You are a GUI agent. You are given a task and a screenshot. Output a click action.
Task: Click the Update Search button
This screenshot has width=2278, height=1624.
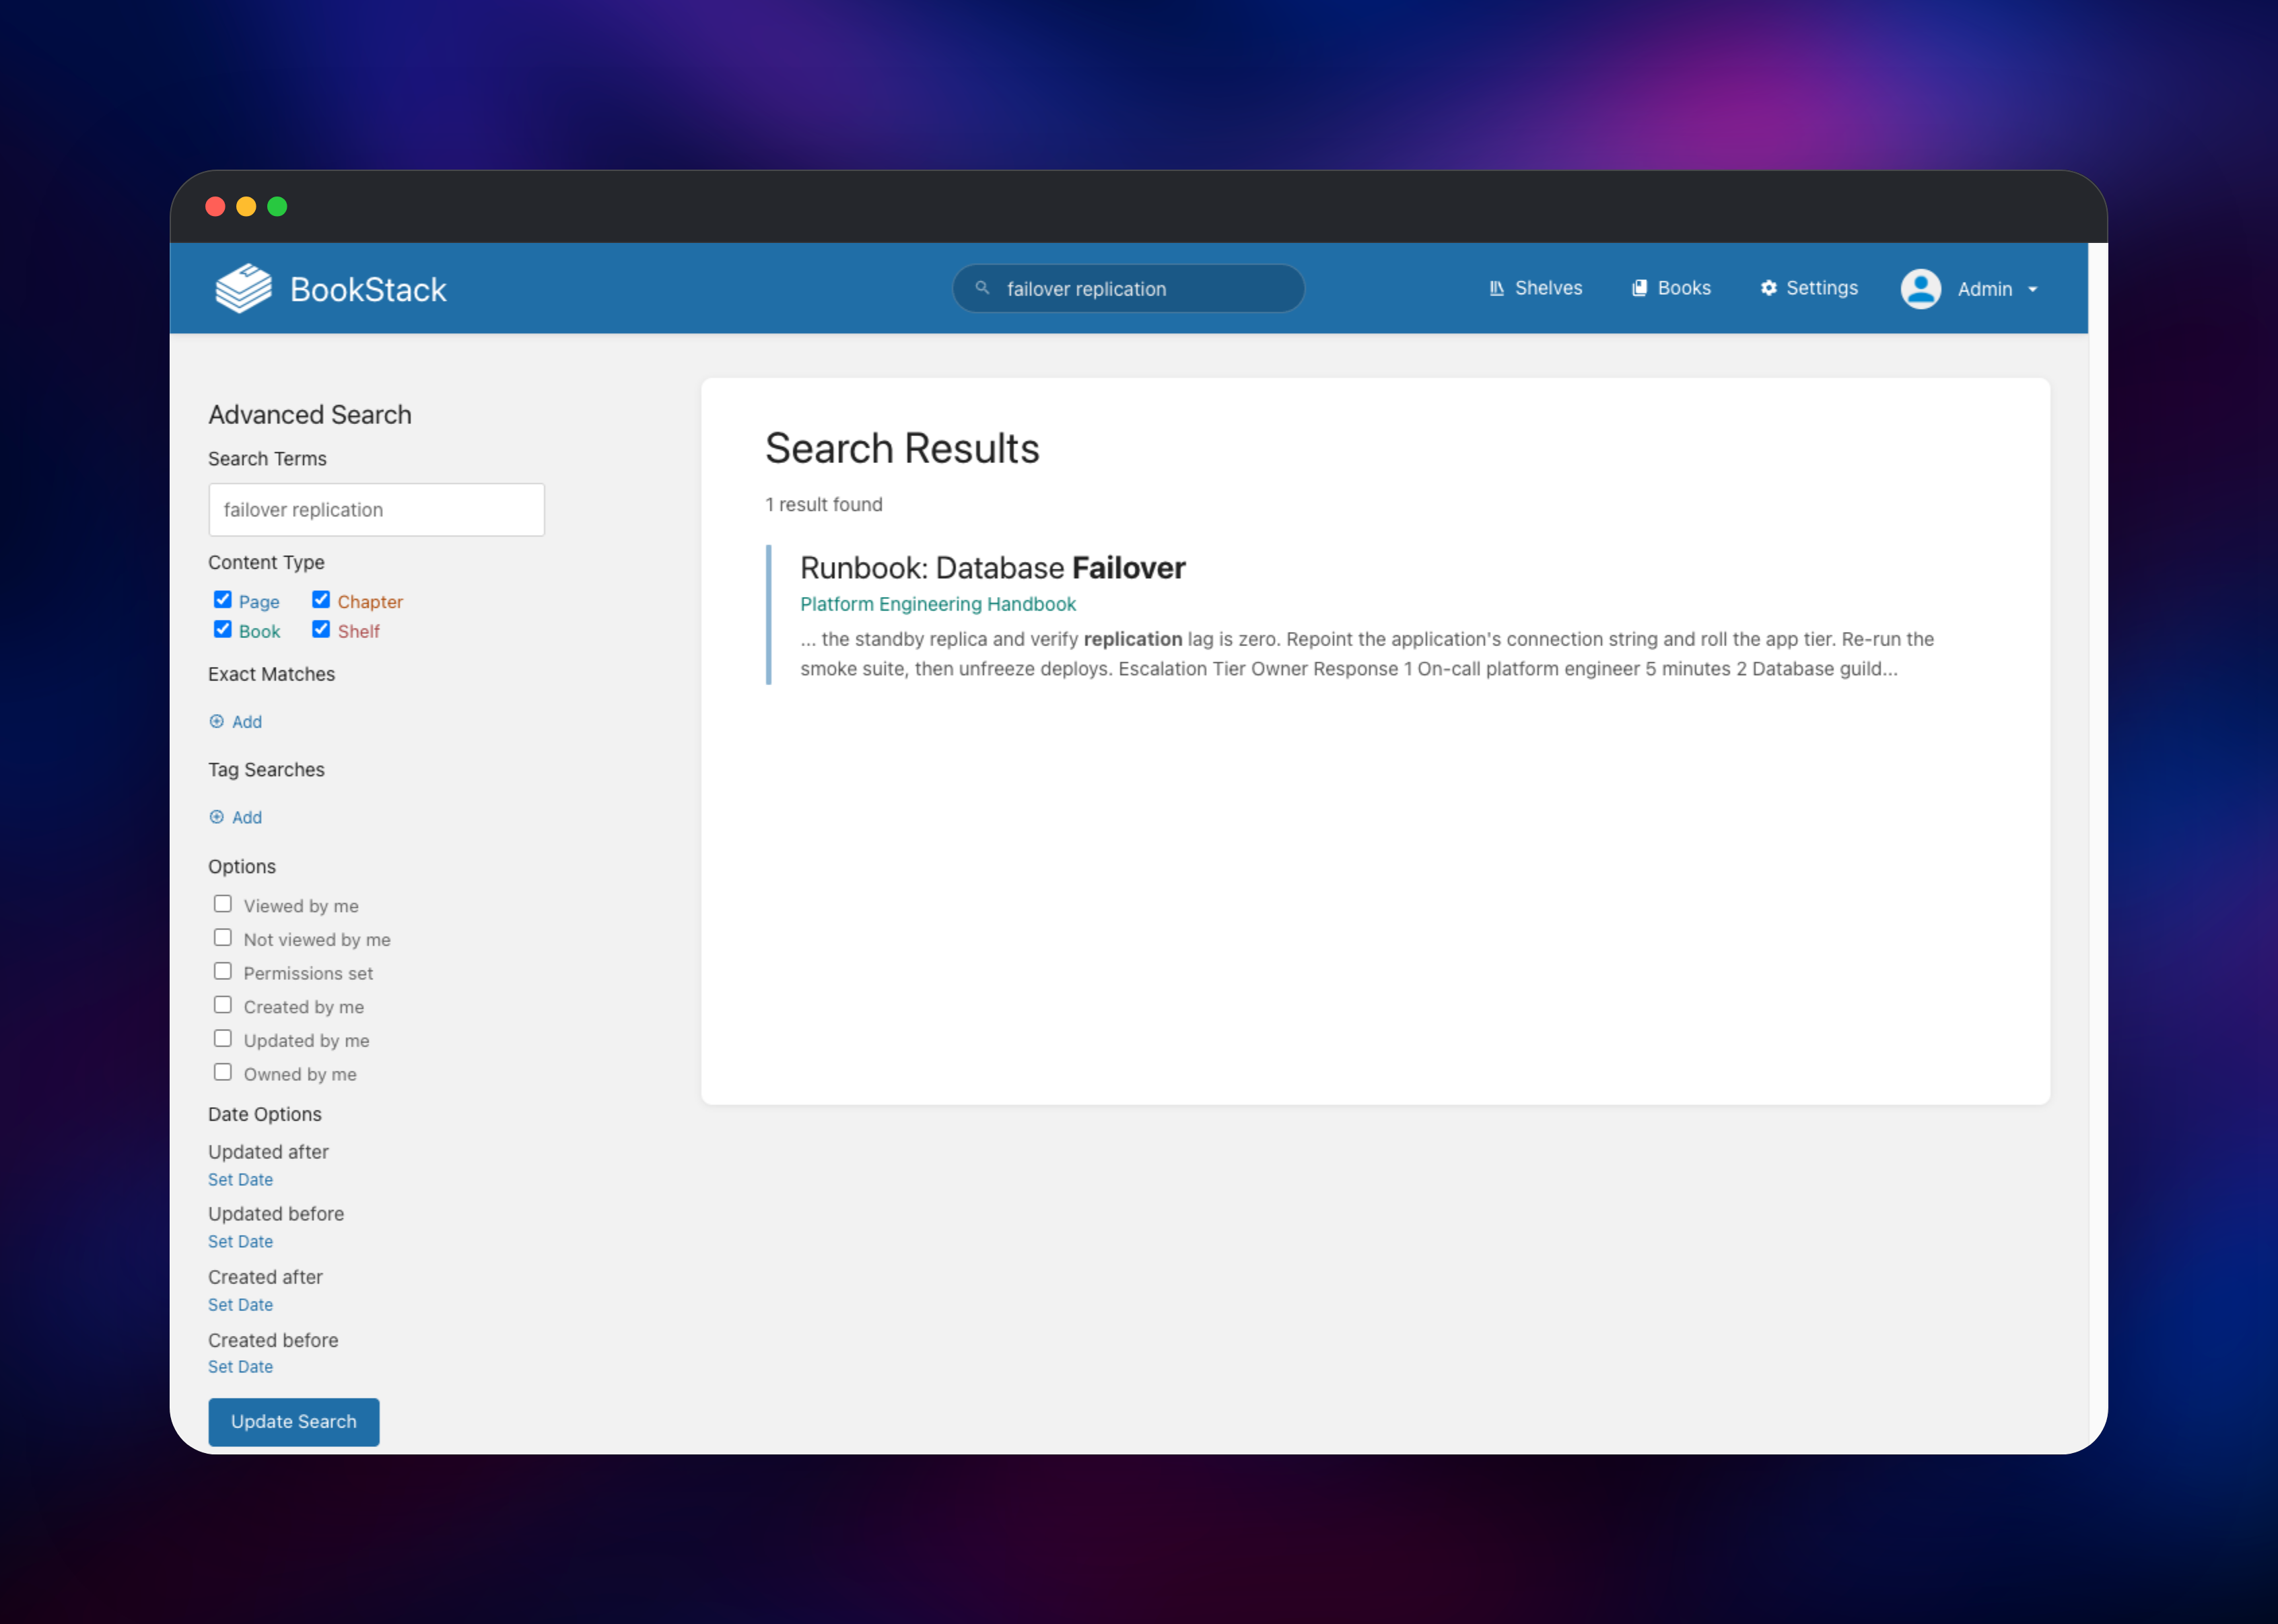[294, 1421]
